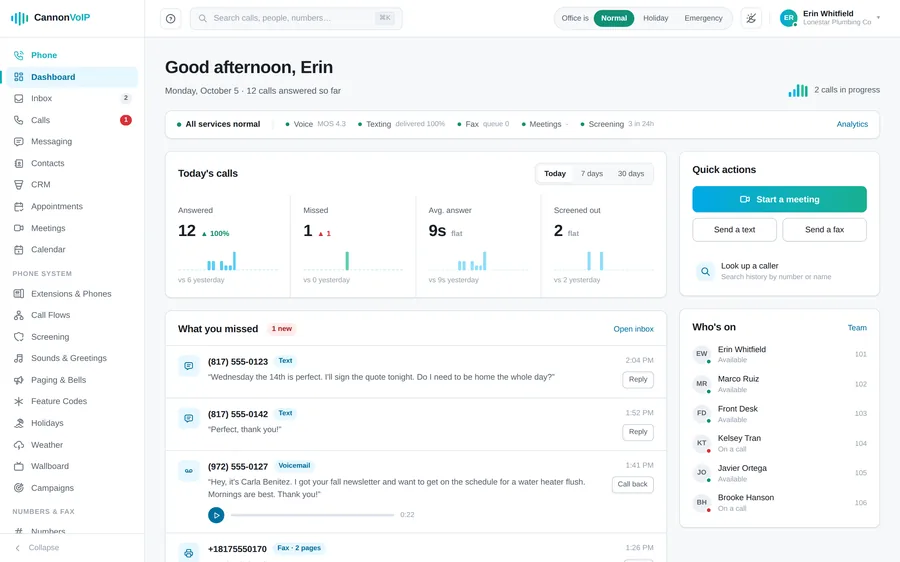Click the 1 new badge
The height and width of the screenshot is (562, 900).
(x=281, y=329)
